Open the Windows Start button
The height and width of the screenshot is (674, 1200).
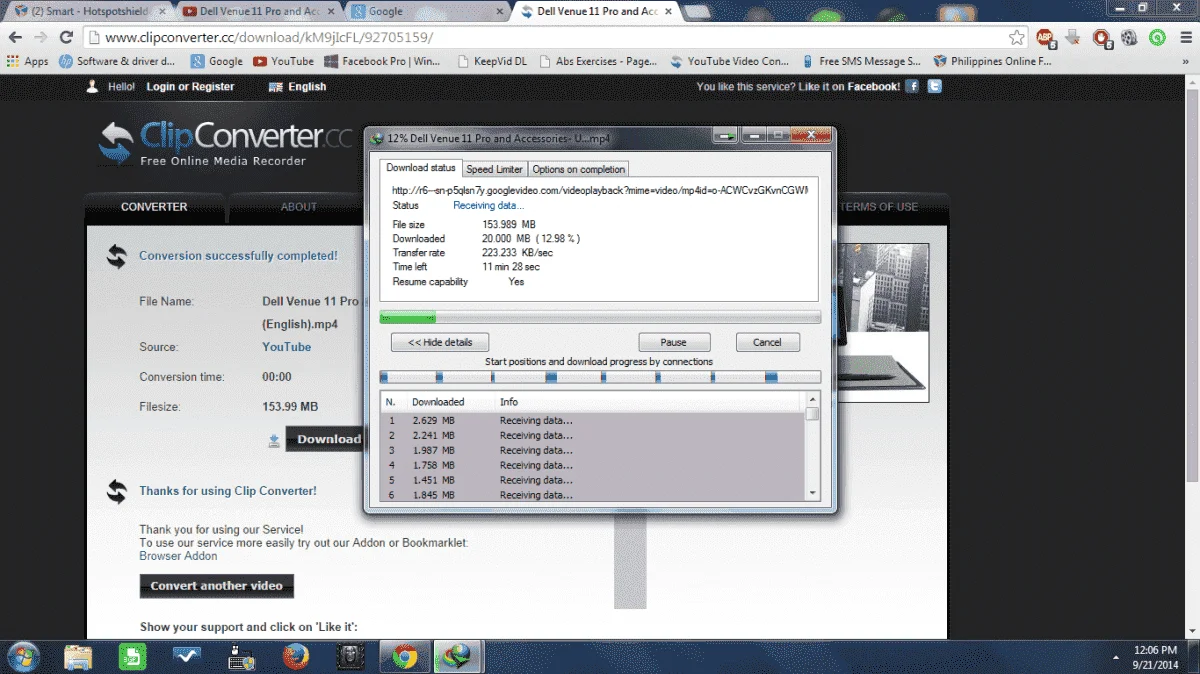(x=22, y=657)
